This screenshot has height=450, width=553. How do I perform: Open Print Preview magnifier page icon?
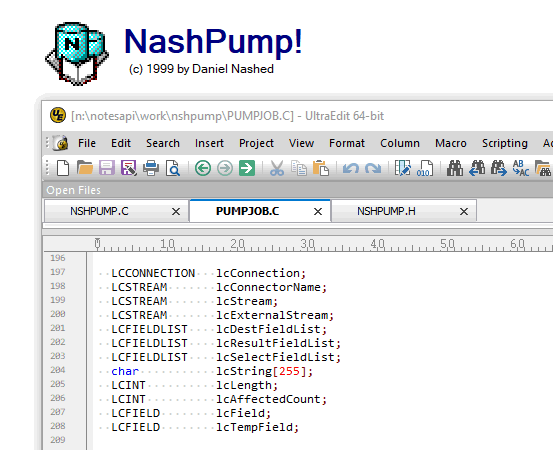(173, 168)
